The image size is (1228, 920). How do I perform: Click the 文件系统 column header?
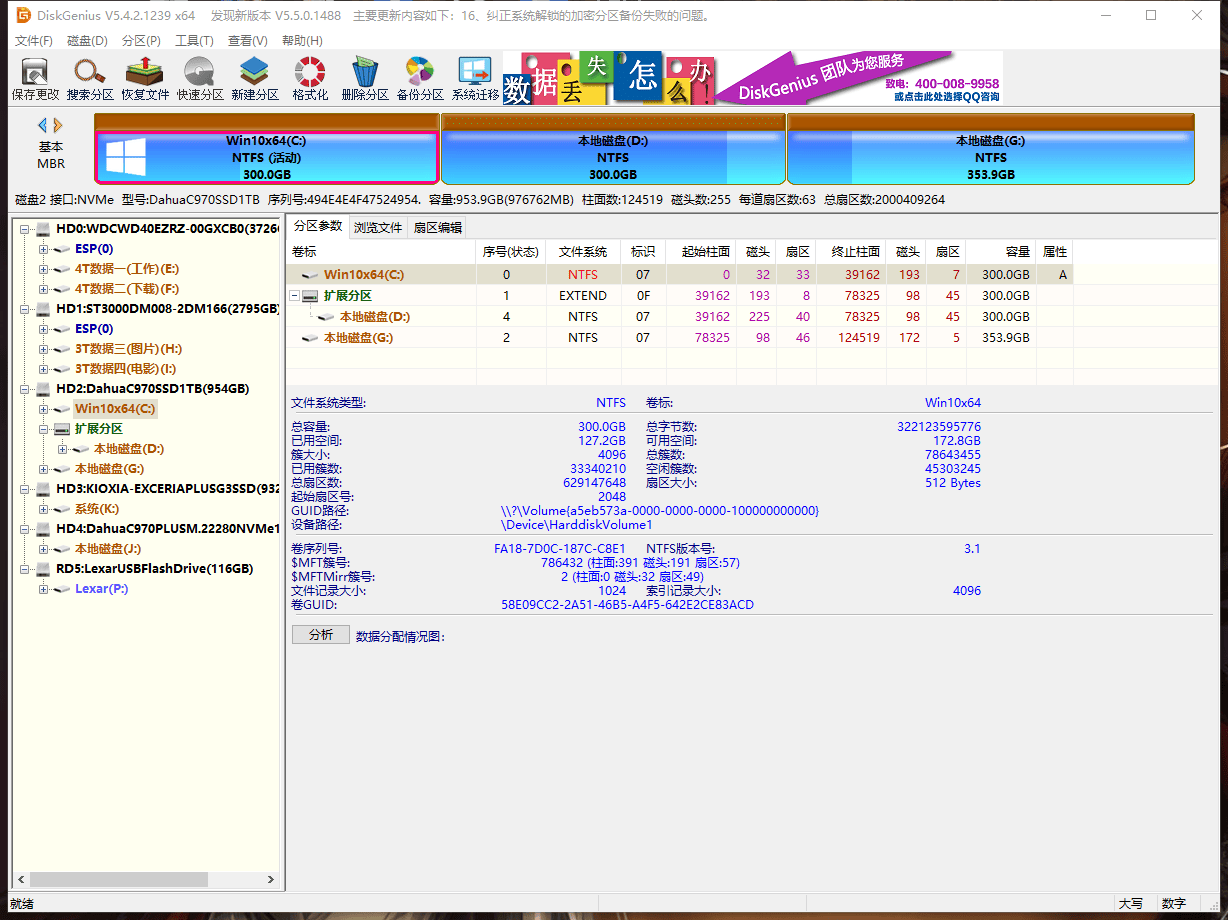pos(583,252)
